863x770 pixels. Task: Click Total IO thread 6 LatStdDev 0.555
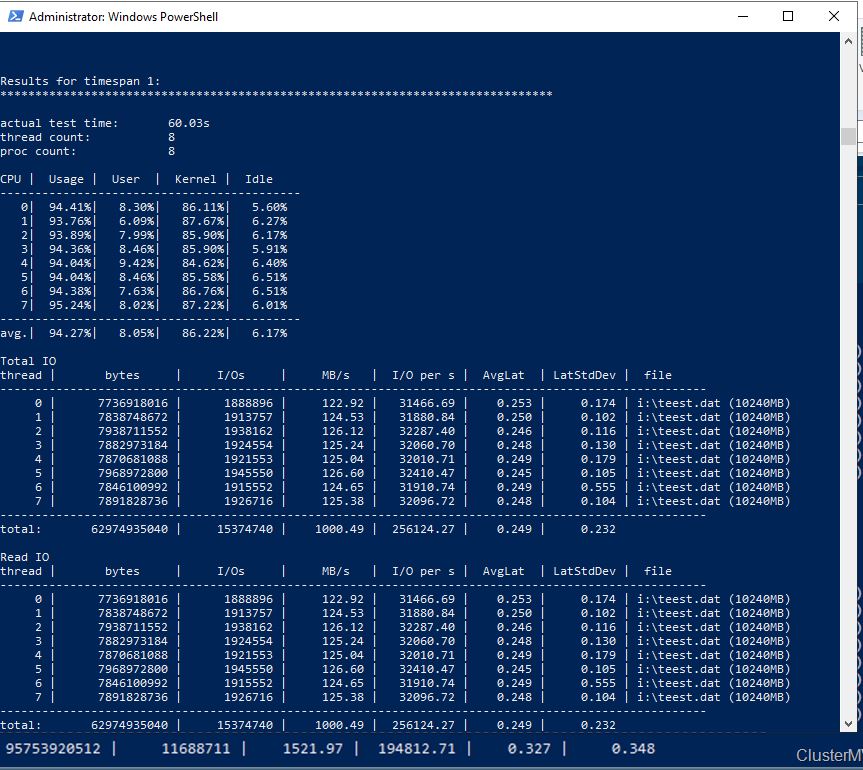point(598,487)
